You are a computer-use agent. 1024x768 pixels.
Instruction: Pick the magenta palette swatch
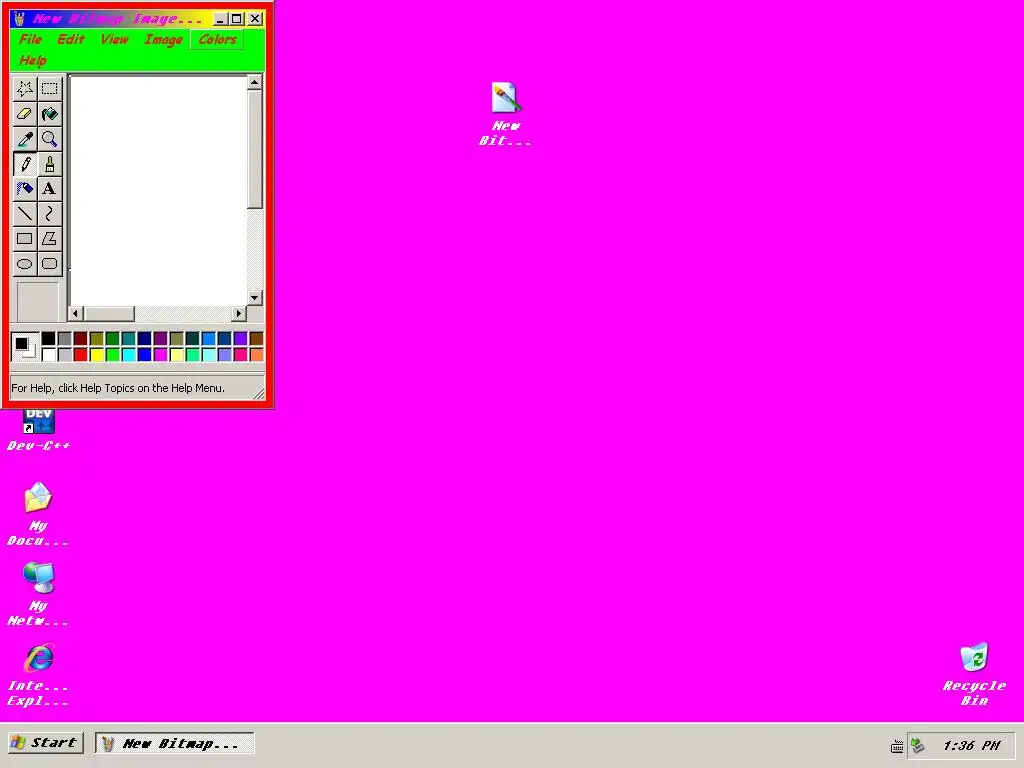coord(161,355)
